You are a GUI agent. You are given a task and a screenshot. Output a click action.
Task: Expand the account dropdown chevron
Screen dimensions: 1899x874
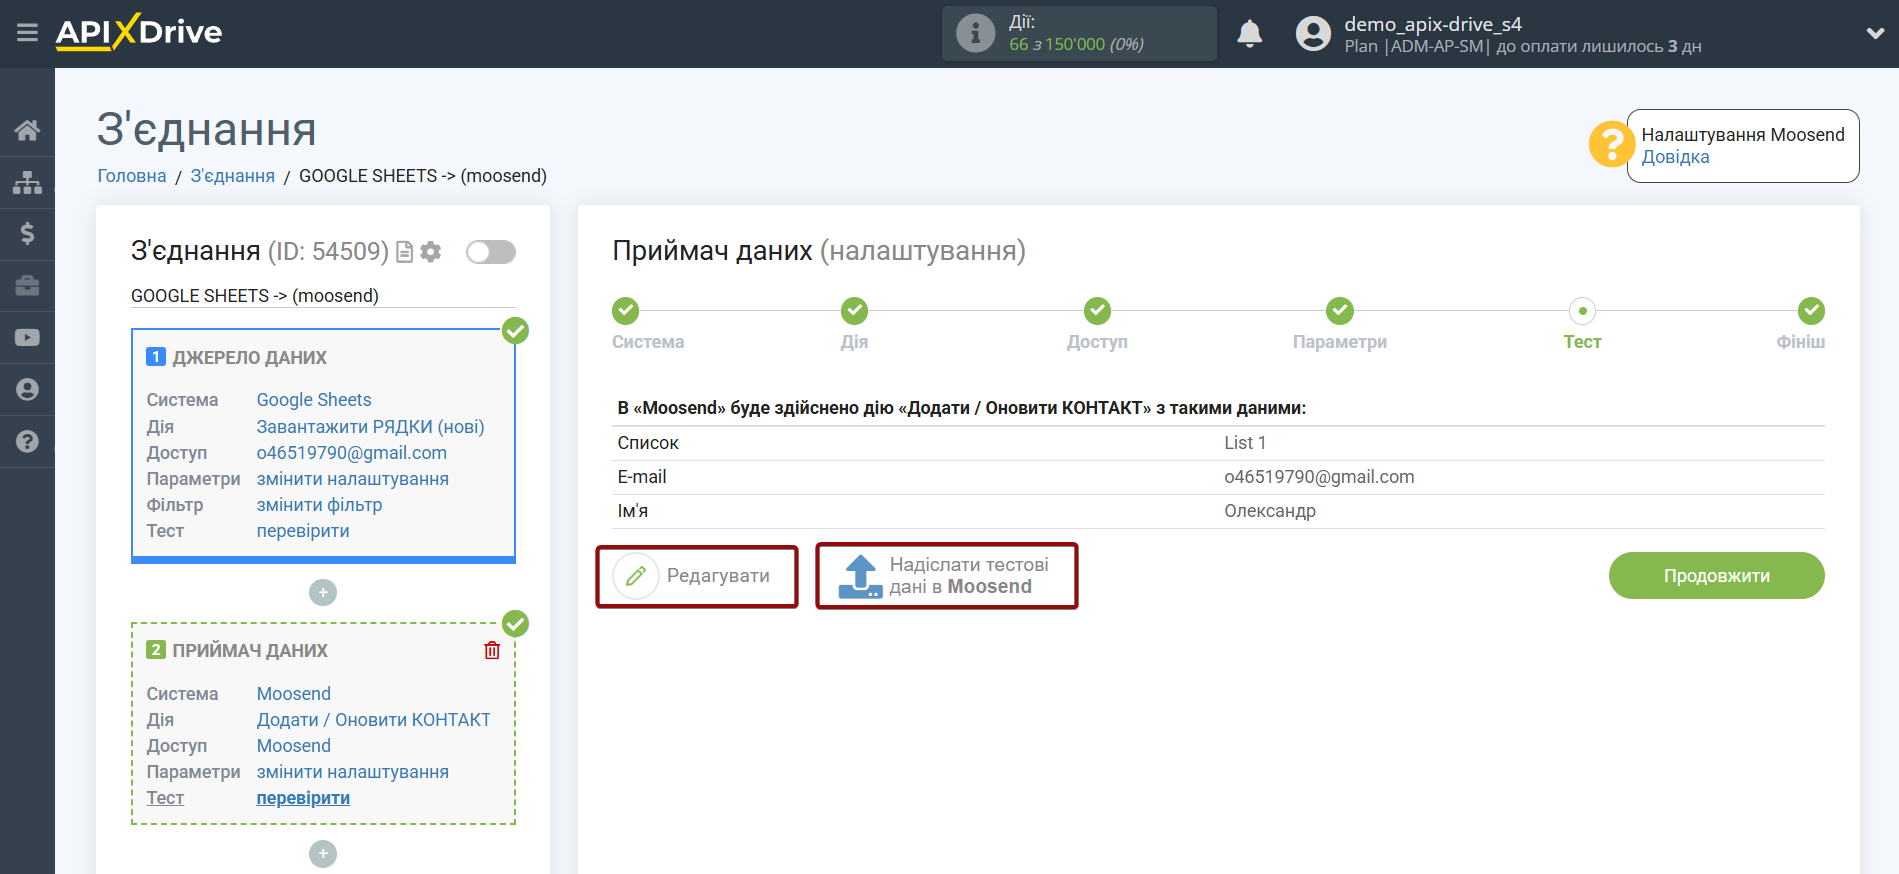coord(1875,33)
